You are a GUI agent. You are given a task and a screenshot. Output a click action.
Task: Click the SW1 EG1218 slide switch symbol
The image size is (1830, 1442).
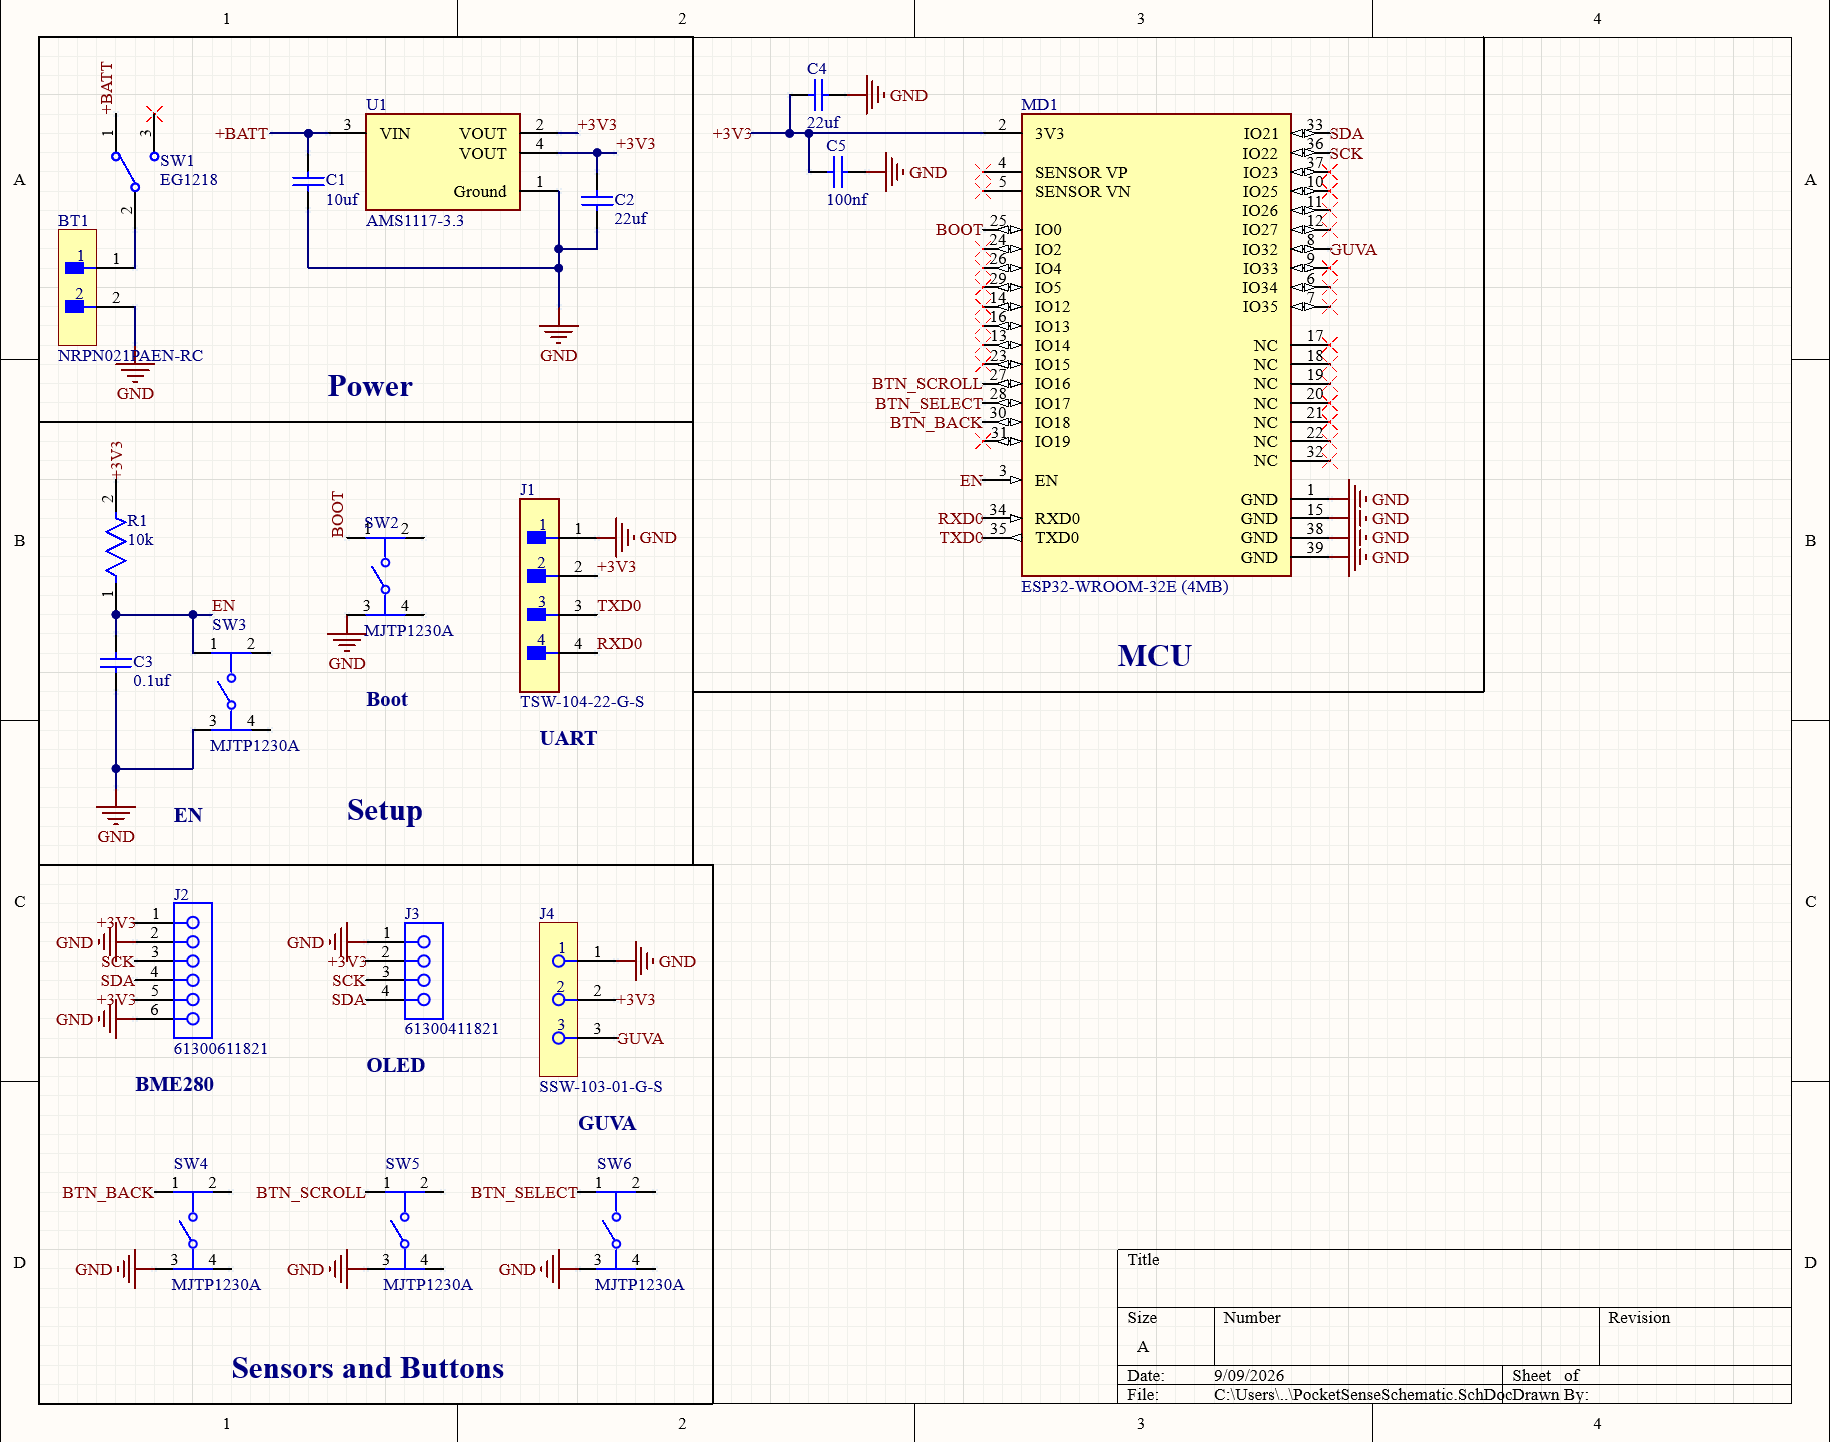(x=133, y=160)
